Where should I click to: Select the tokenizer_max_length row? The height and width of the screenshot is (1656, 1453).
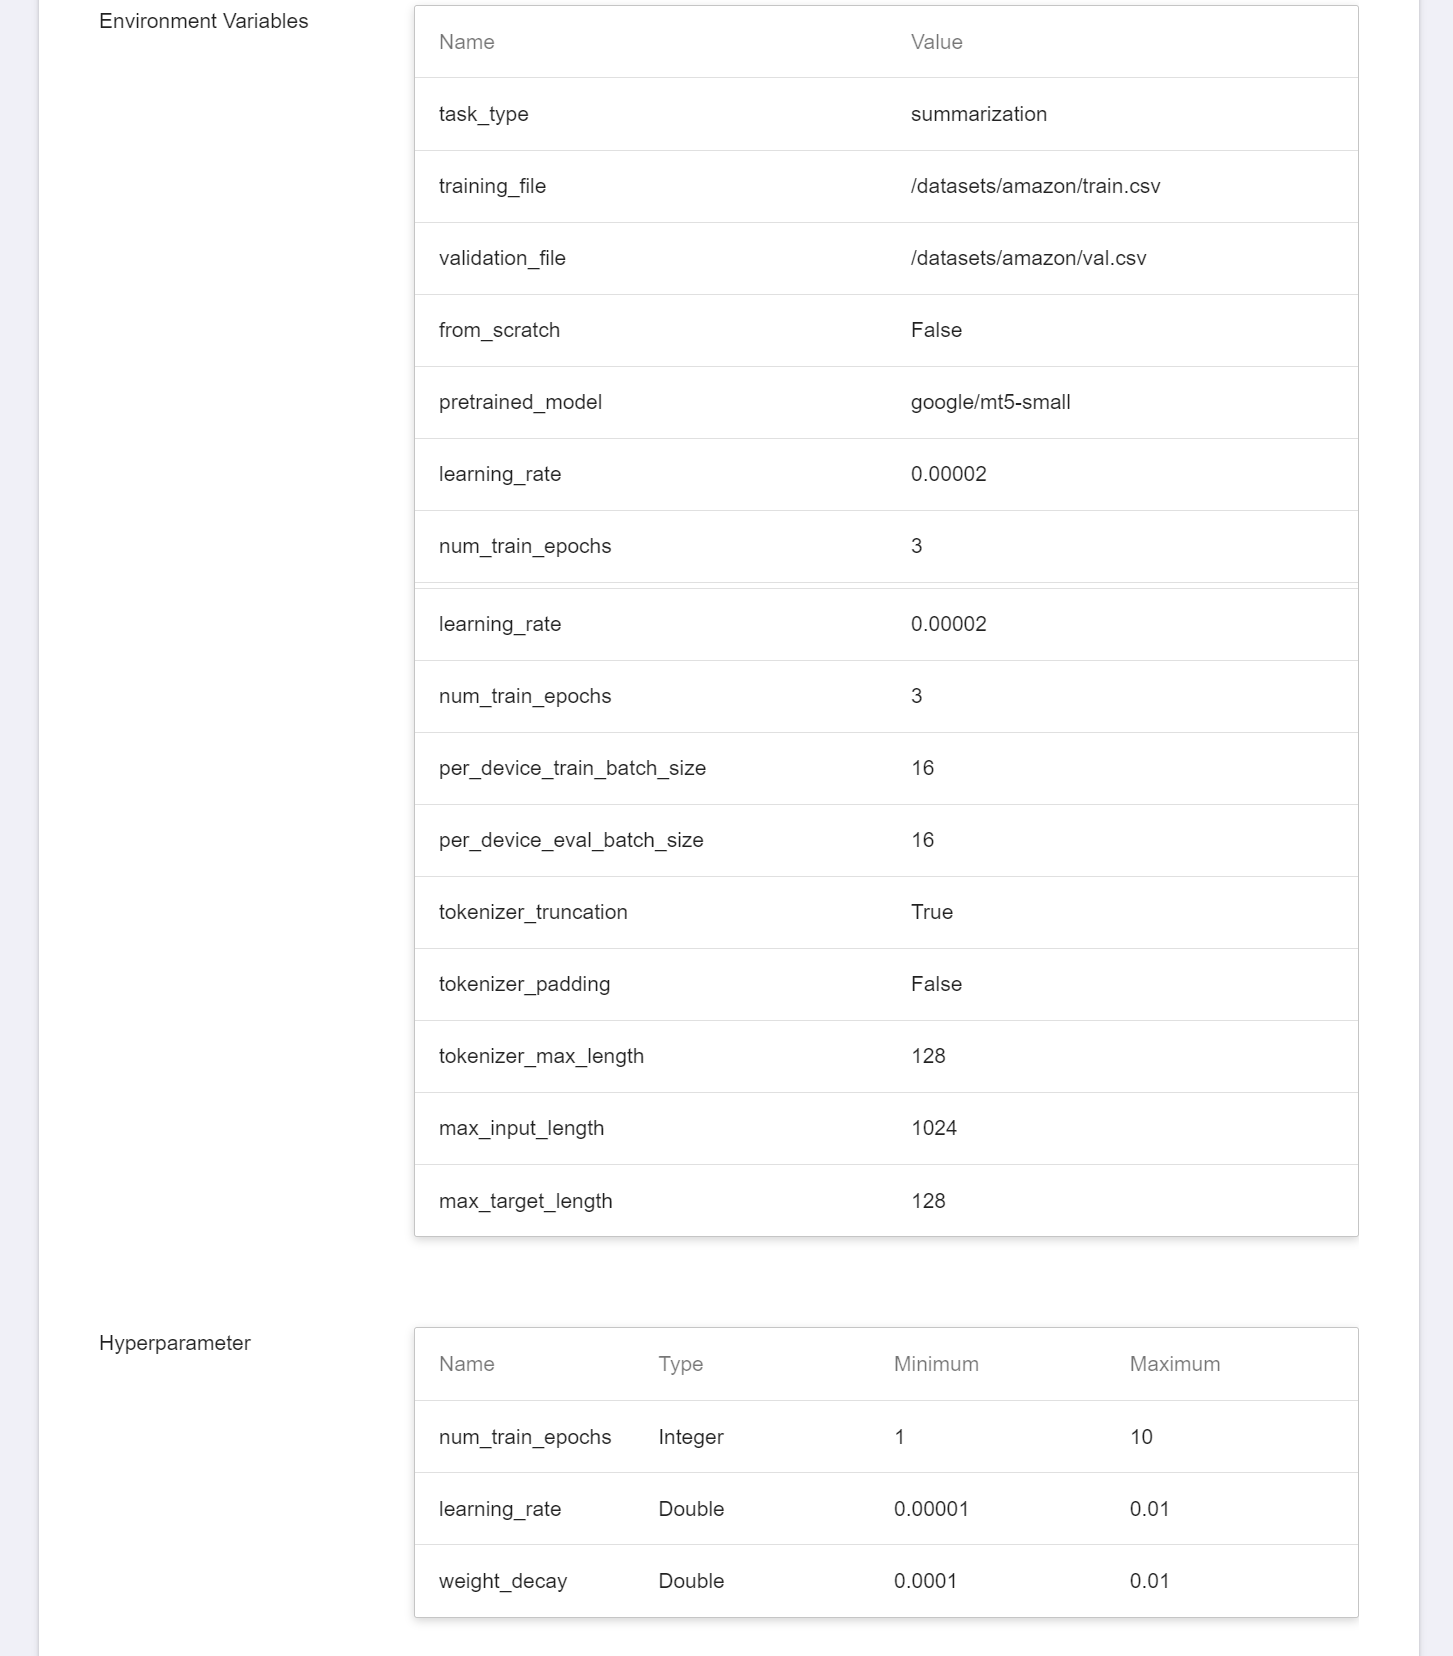(x=886, y=1056)
